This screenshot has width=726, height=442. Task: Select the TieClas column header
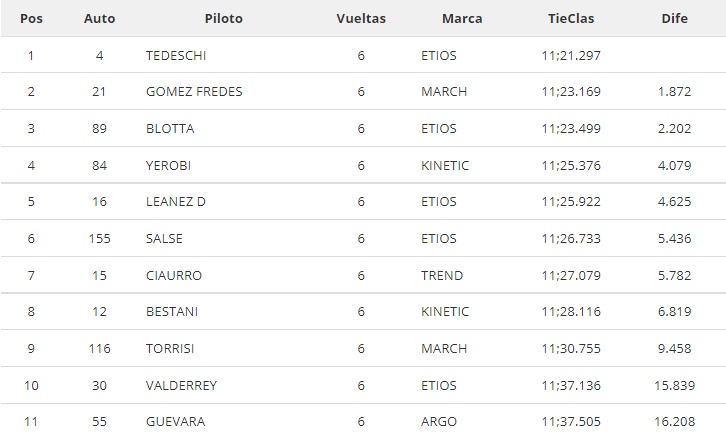(571, 19)
